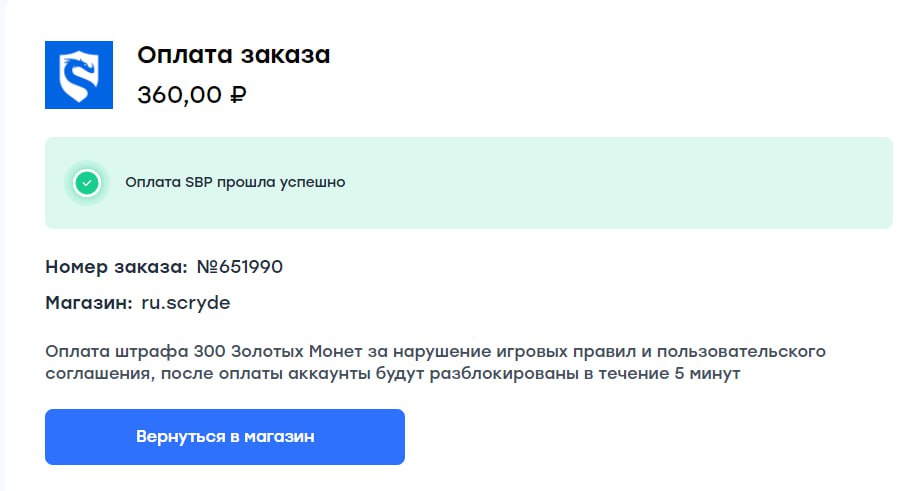Click the ruble currency symbol
Viewport: 924px width, 491px height.
pos(238,96)
